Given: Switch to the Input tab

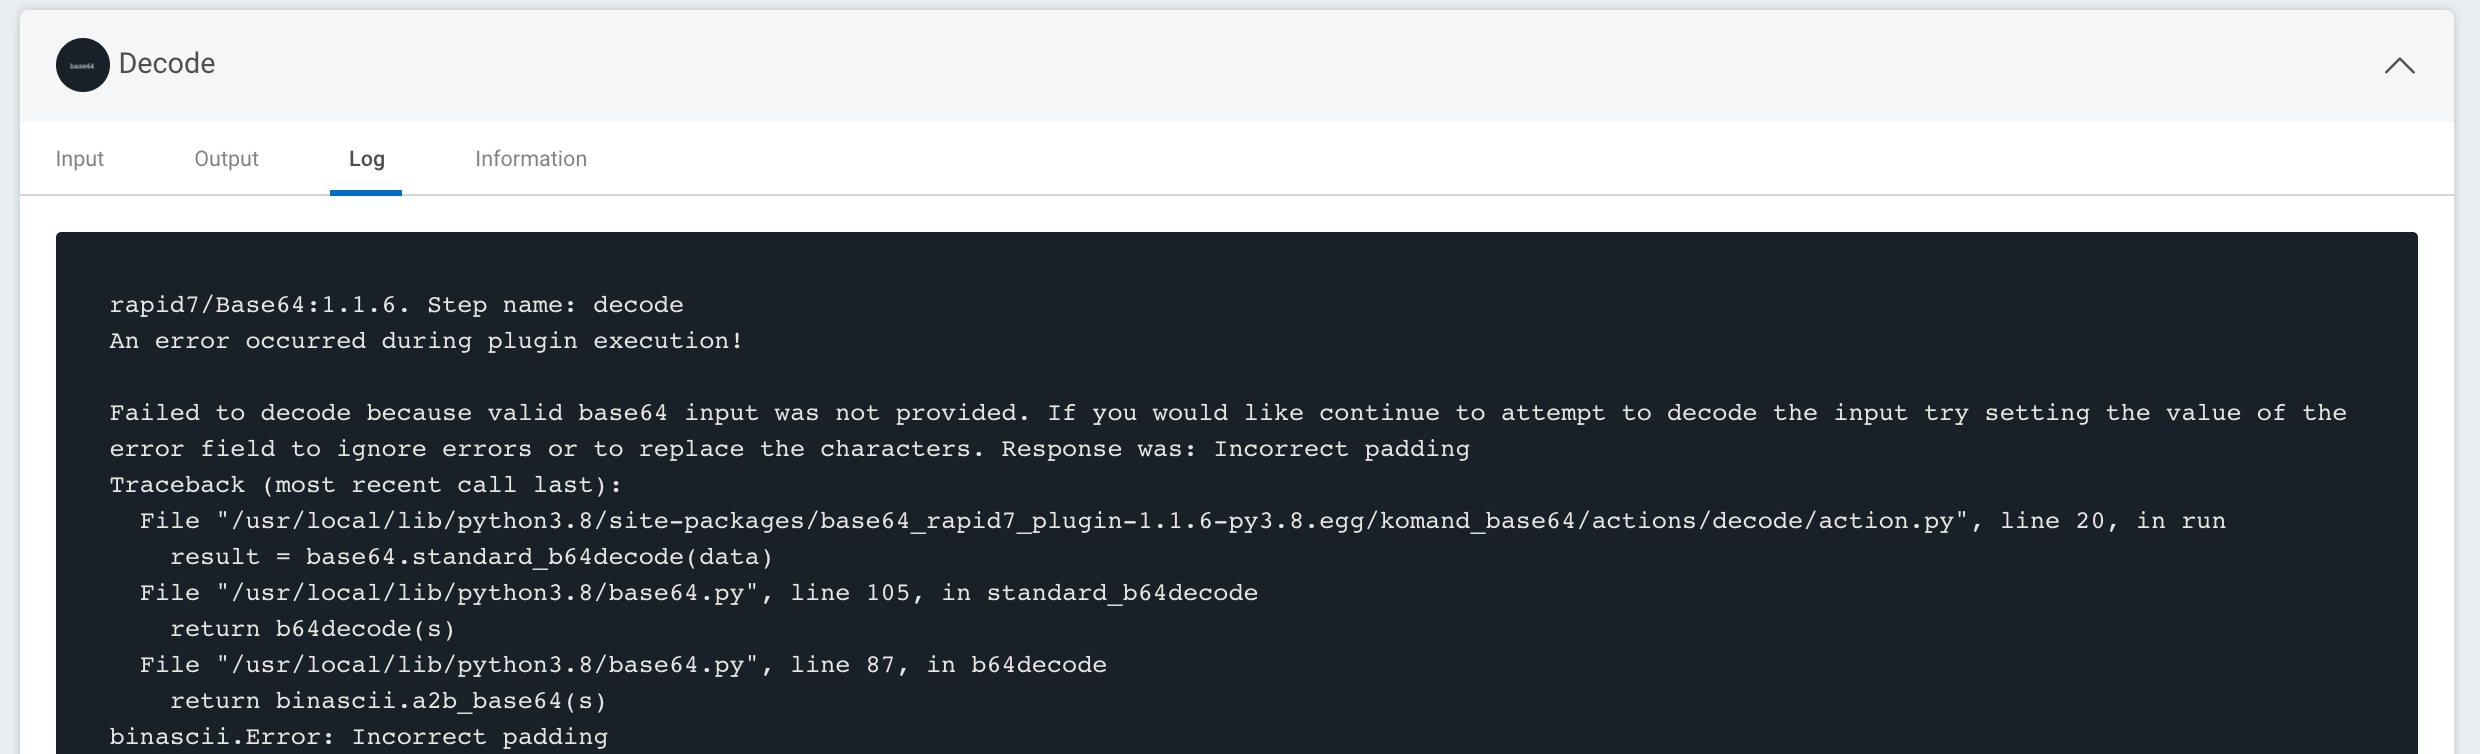Looking at the screenshot, I should pos(80,159).
